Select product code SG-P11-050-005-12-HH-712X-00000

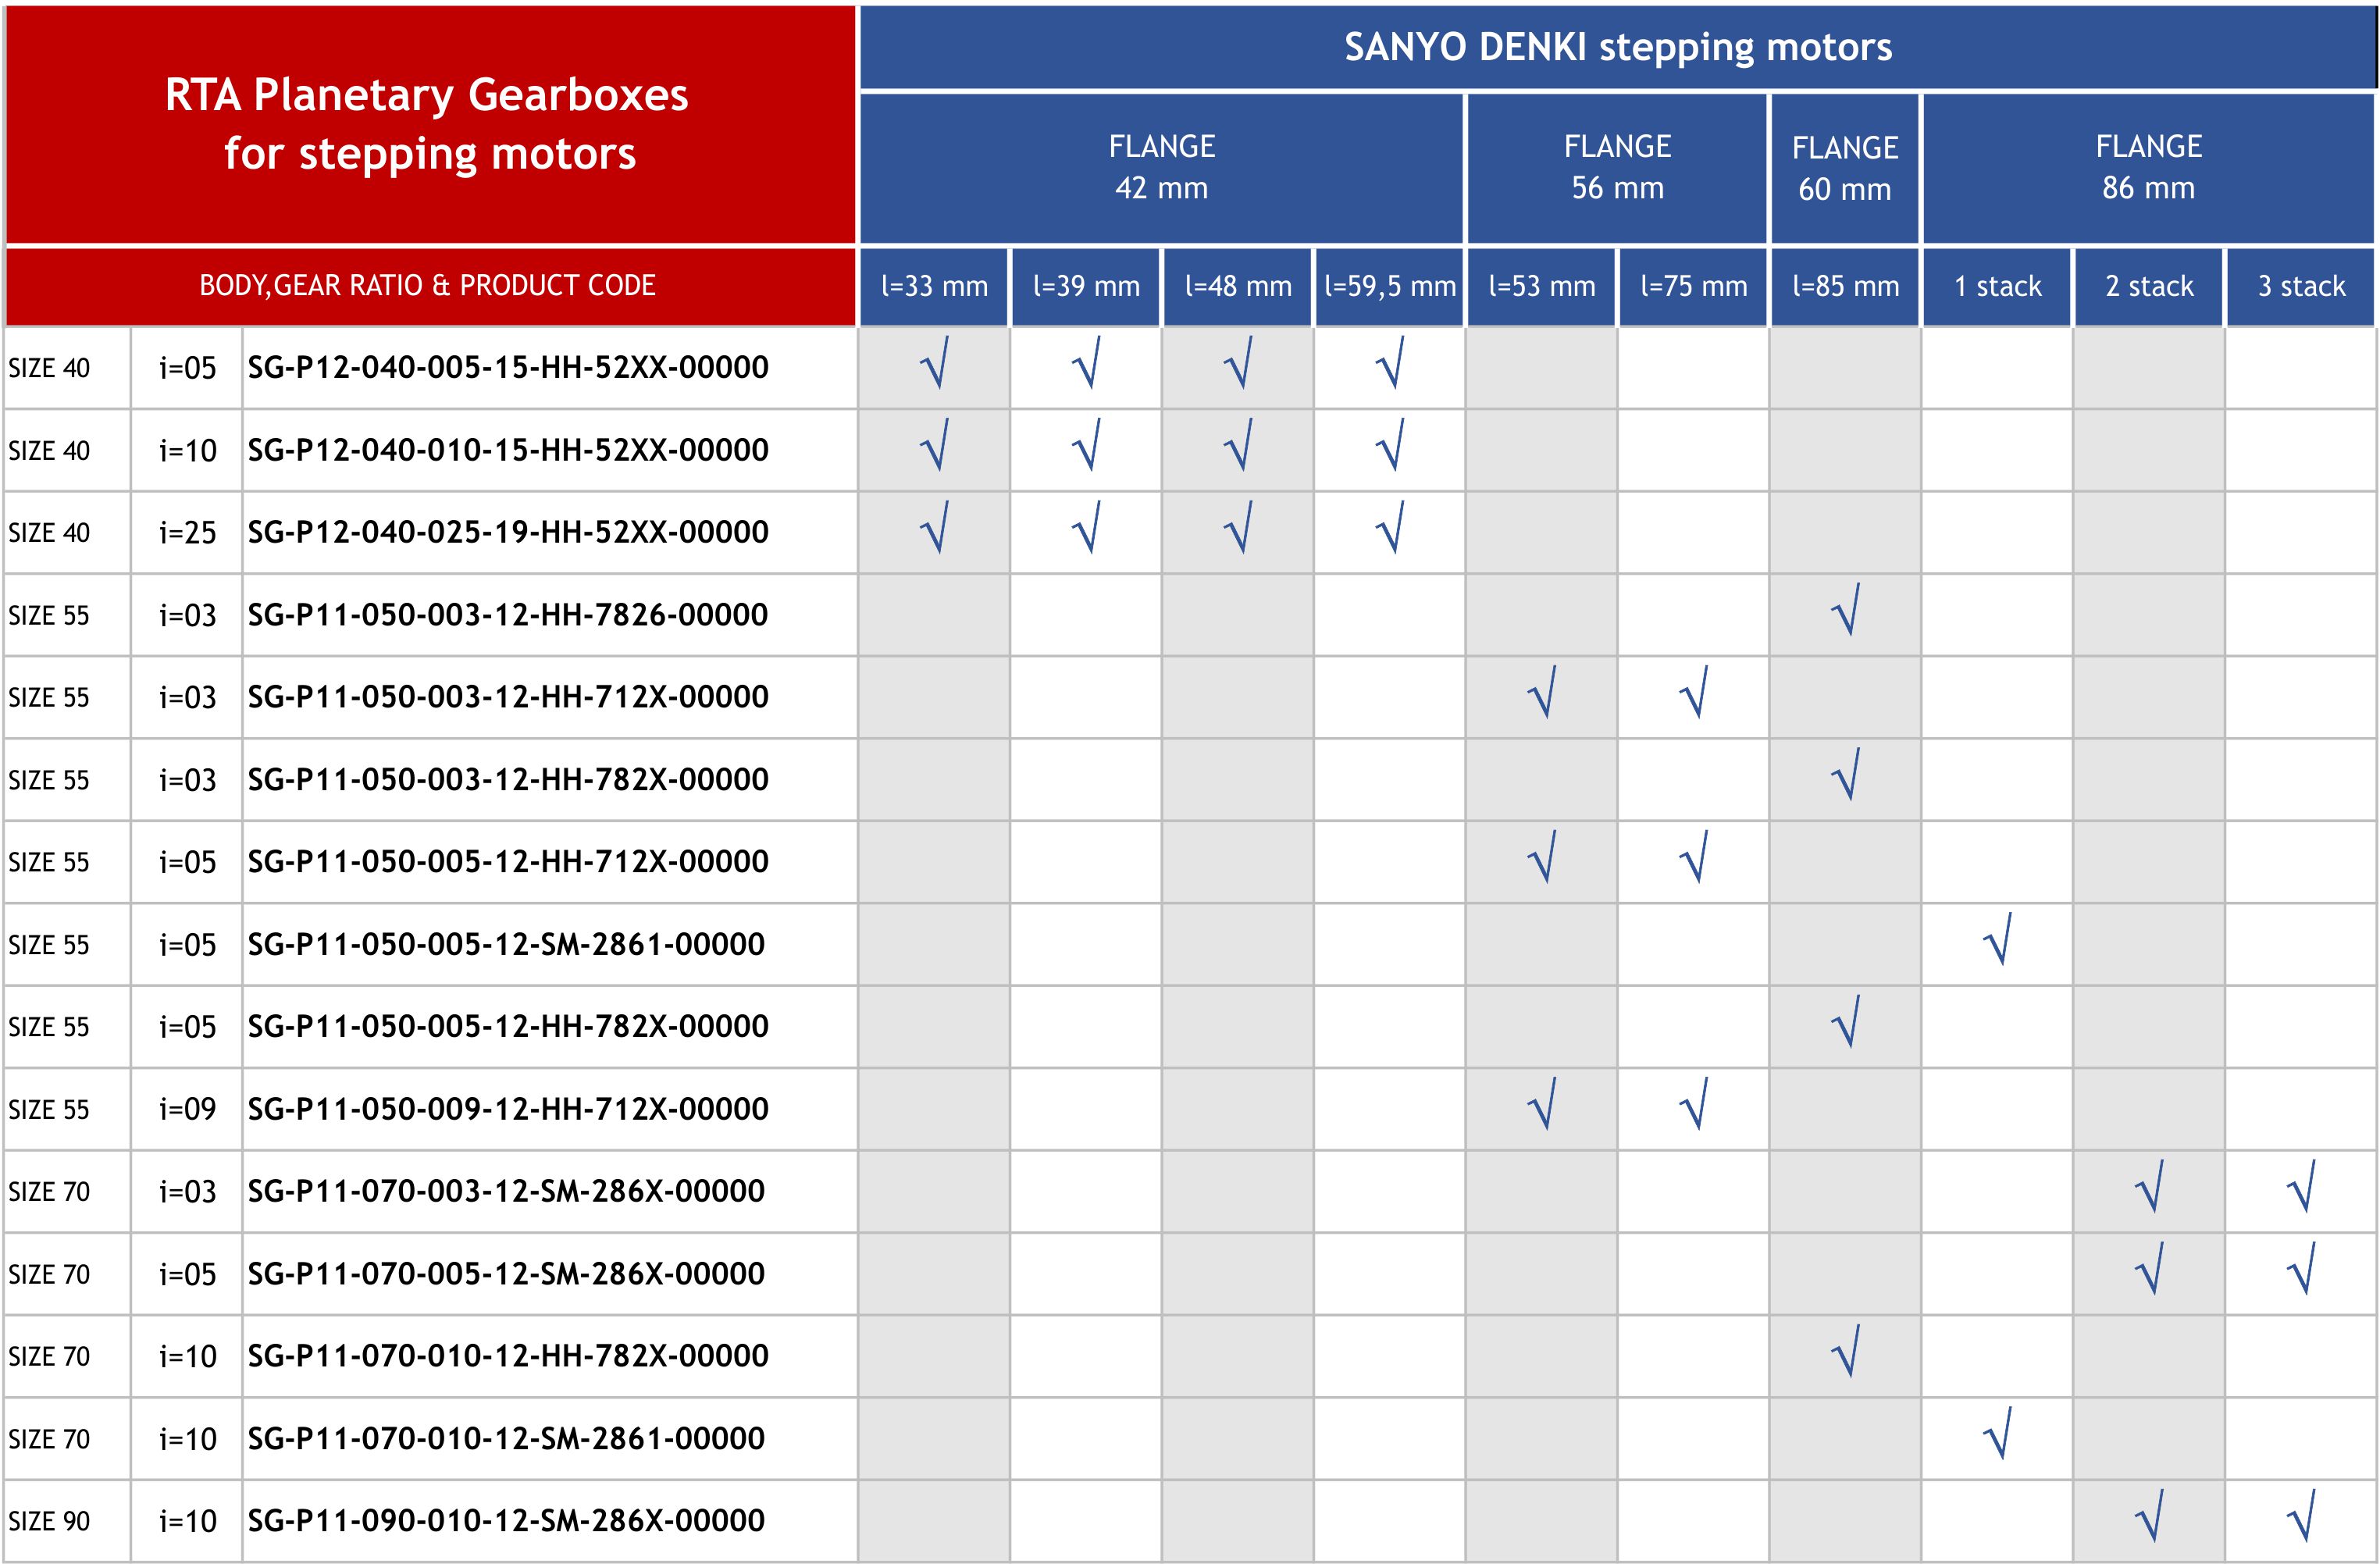508,862
